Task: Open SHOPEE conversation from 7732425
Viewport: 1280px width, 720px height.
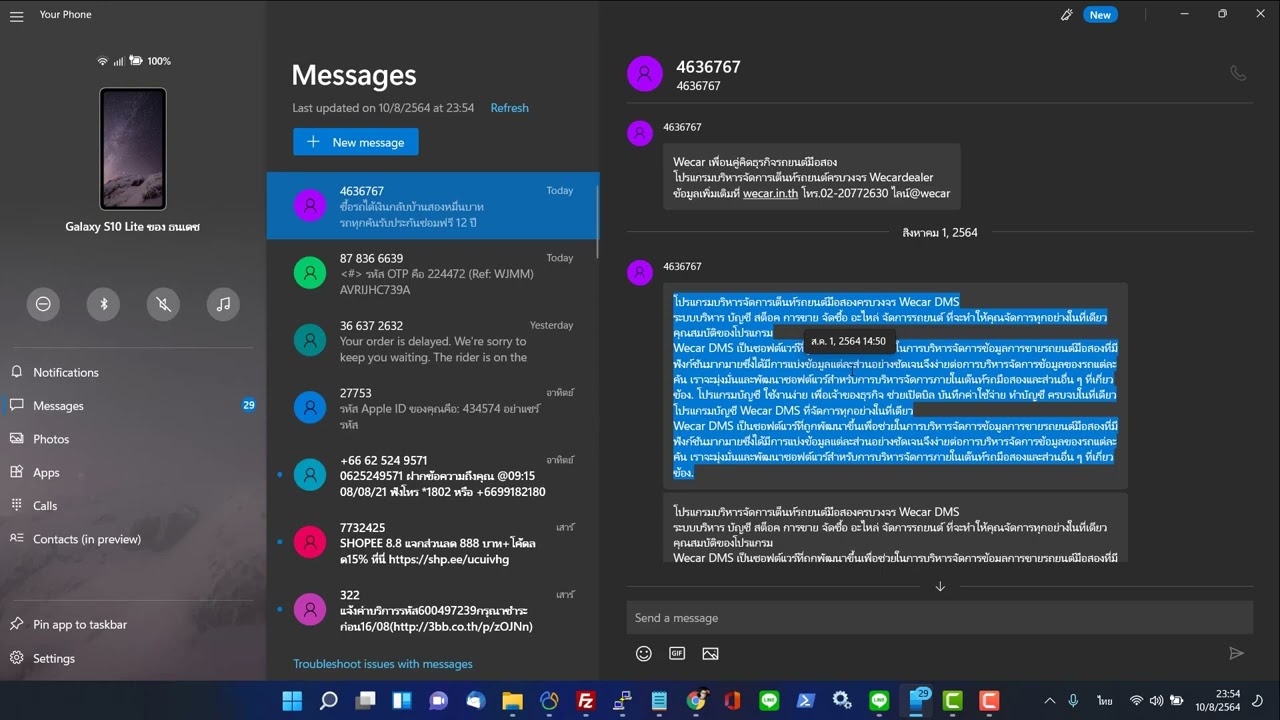Action: coord(432,542)
